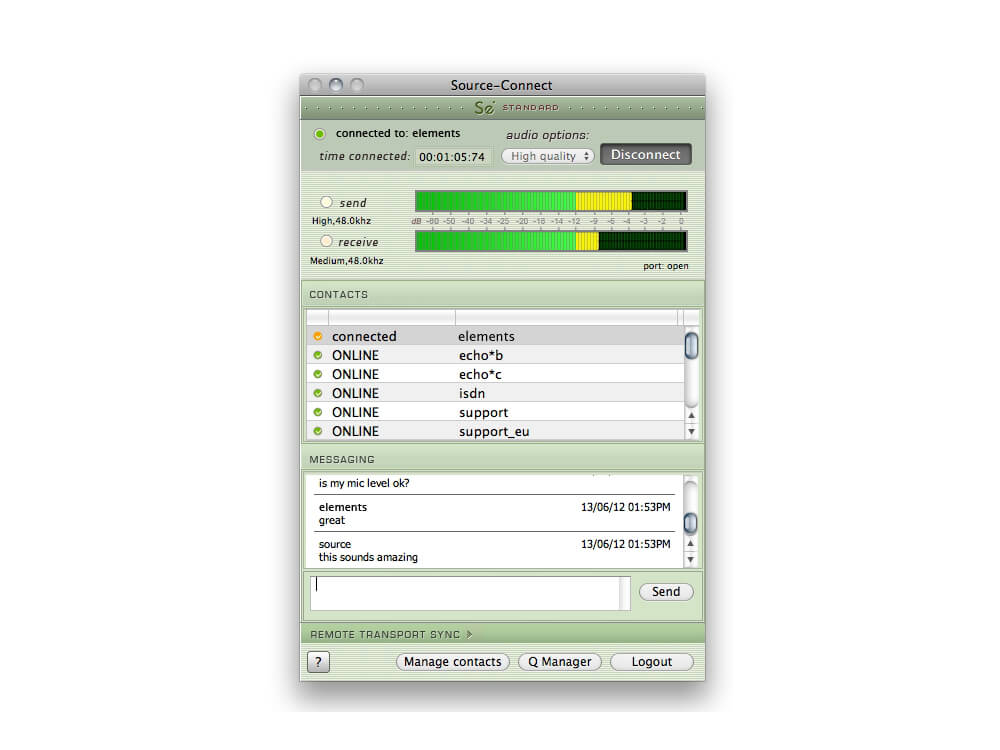Click the High,48.0khz send label
This screenshot has width=1000, height=750.
click(x=341, y=221)
